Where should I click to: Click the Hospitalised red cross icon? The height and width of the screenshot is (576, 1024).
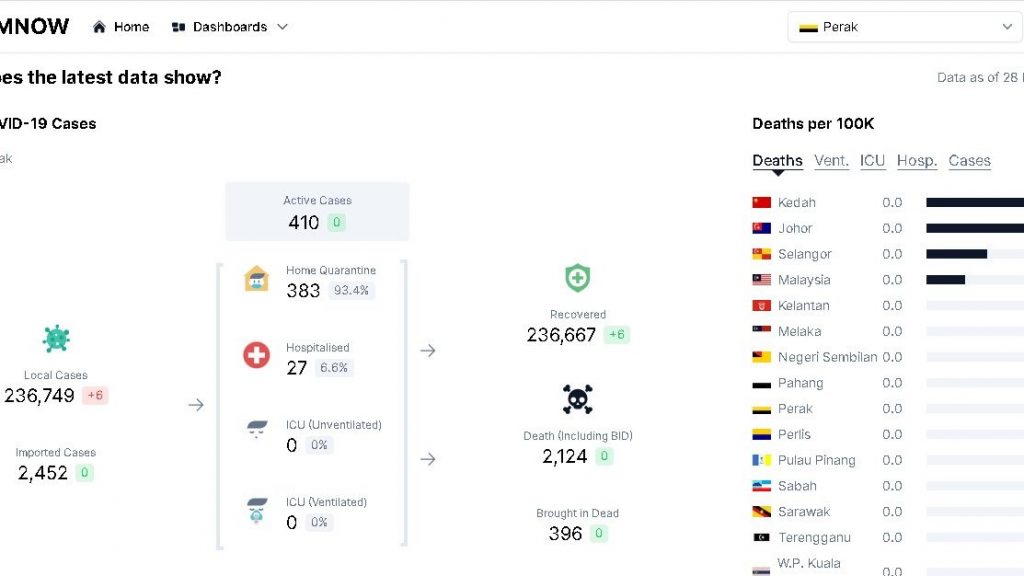(257, 355)
